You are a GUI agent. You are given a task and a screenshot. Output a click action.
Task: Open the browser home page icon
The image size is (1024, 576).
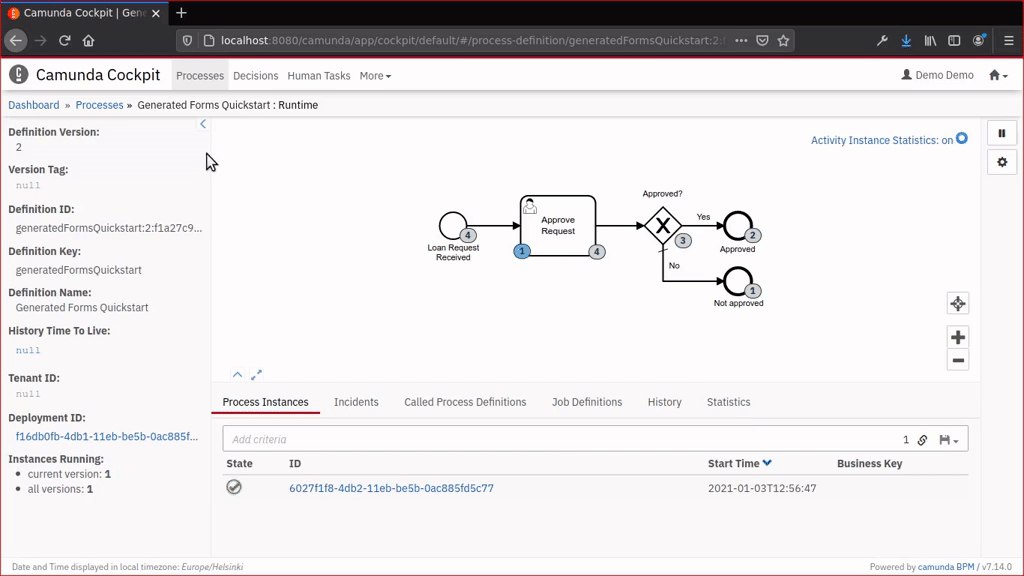88,40
